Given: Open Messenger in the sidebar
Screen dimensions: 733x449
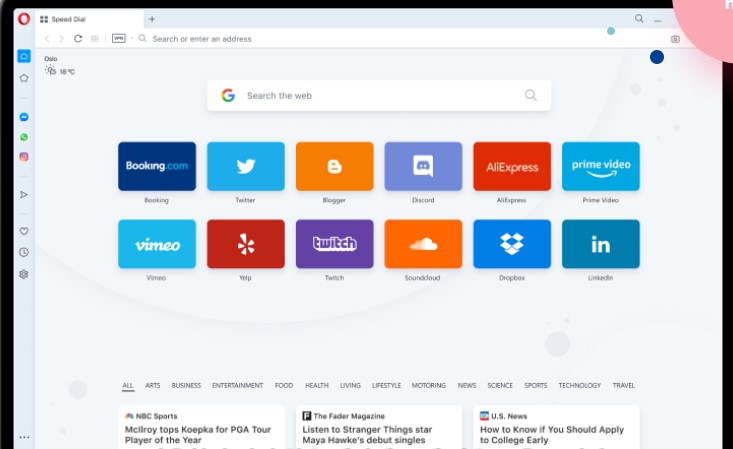Looking at the screenshot, I should pyautogui.click(x=24, y=117).
